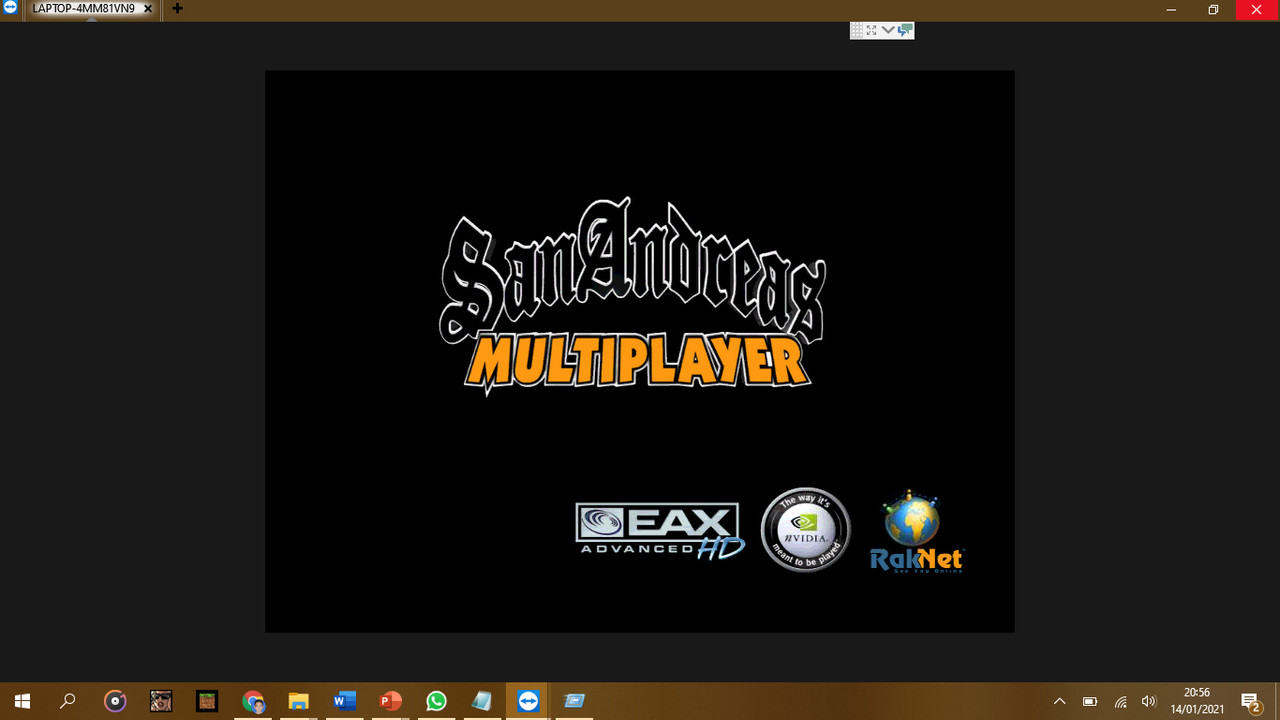This screenshot has width=1280, height=720.
Task: Open clock showing 20:56 14/01/2021
Action: (x=1197, y=701)
